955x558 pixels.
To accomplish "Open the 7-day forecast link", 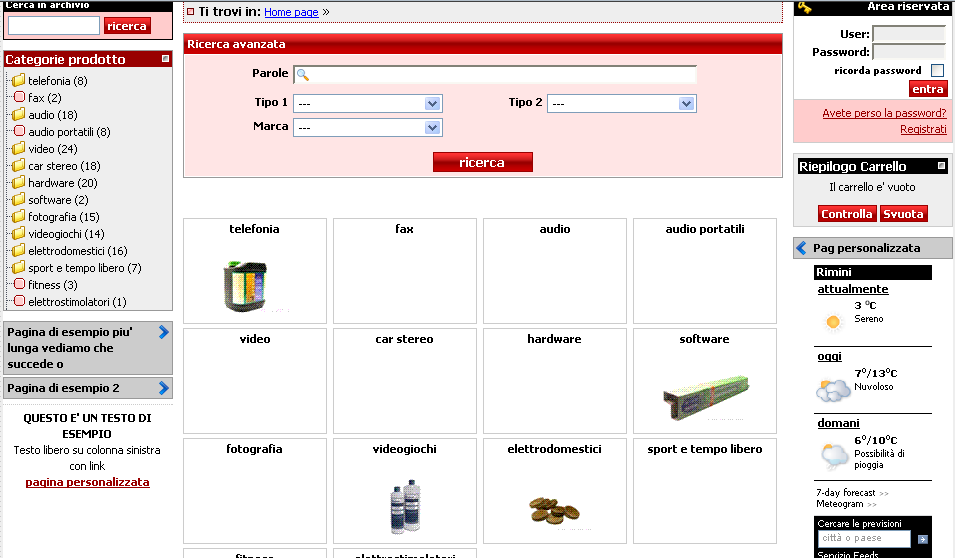I will click(x=845, y=492).
